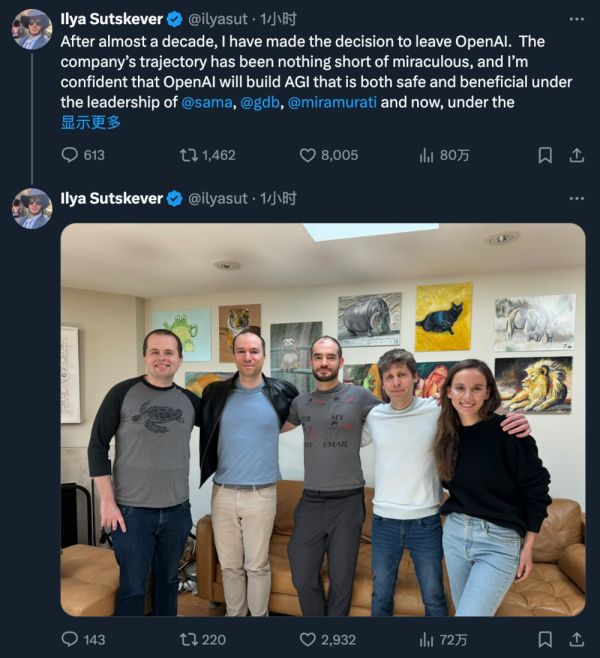
Task: Open the @miramurati mention link
Action: [333, 103]
